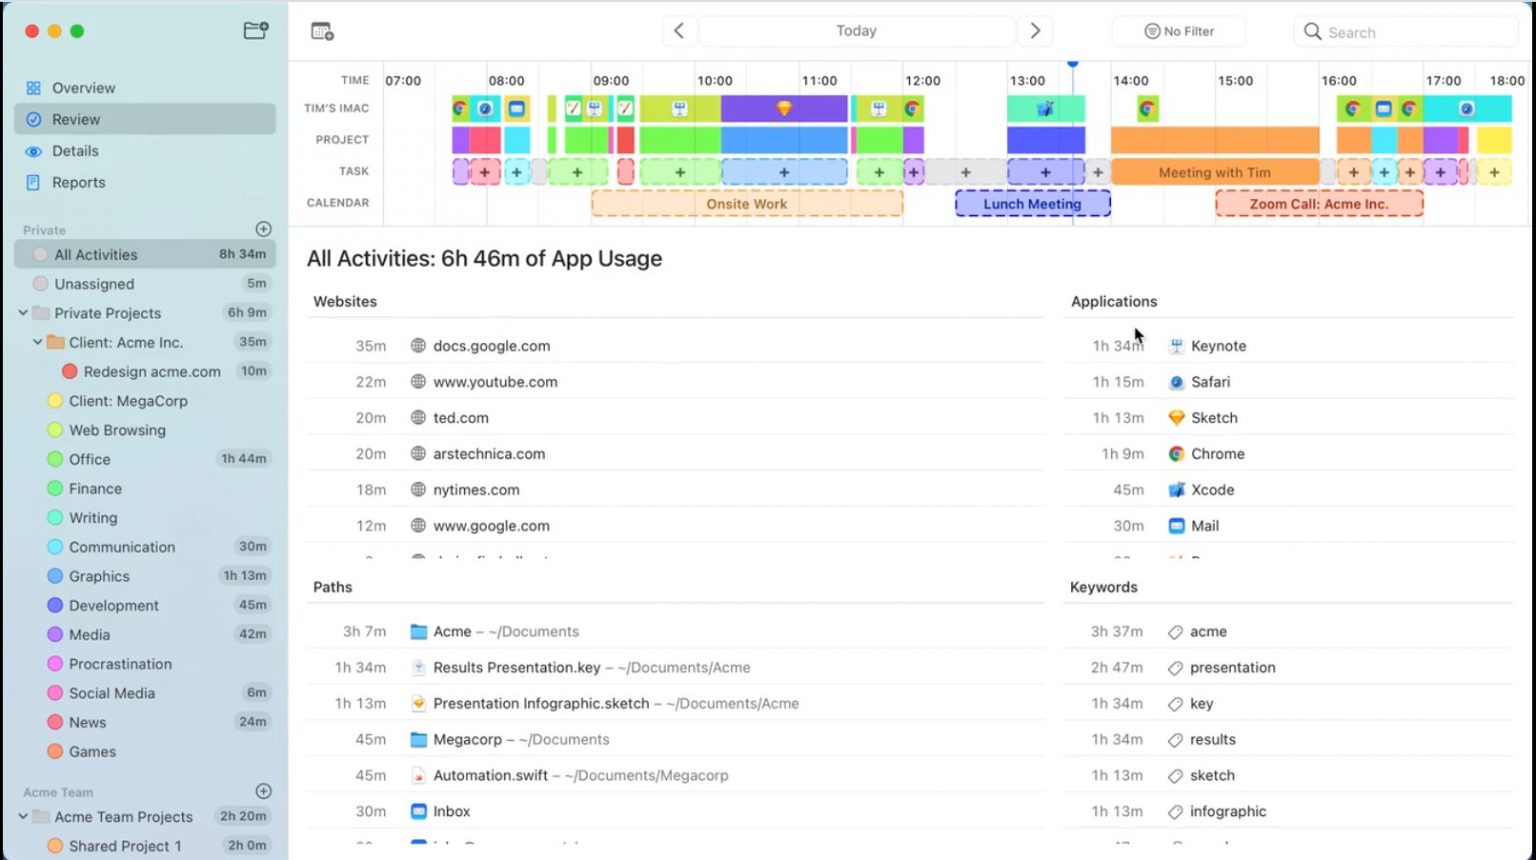Click the add-folder icon atop the sidebar
Image resolution: width=1536 pixels, height=860 pixels.
(x=256, y=30)
